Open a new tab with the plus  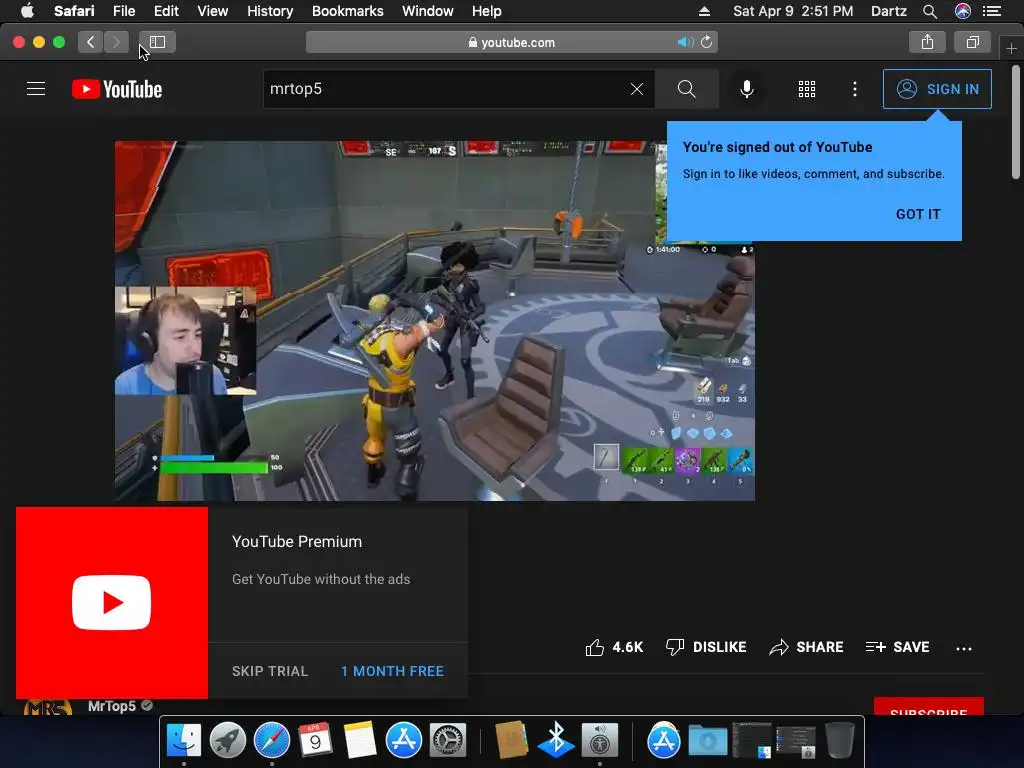[1011, 48]
